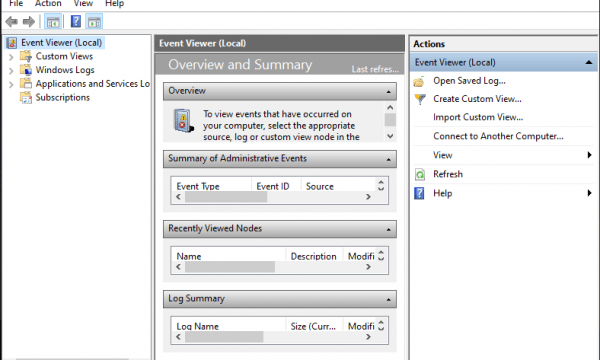Open the Help menu in menu bar
This screenshot has height=360, width=600.
[x=114, y=3]
